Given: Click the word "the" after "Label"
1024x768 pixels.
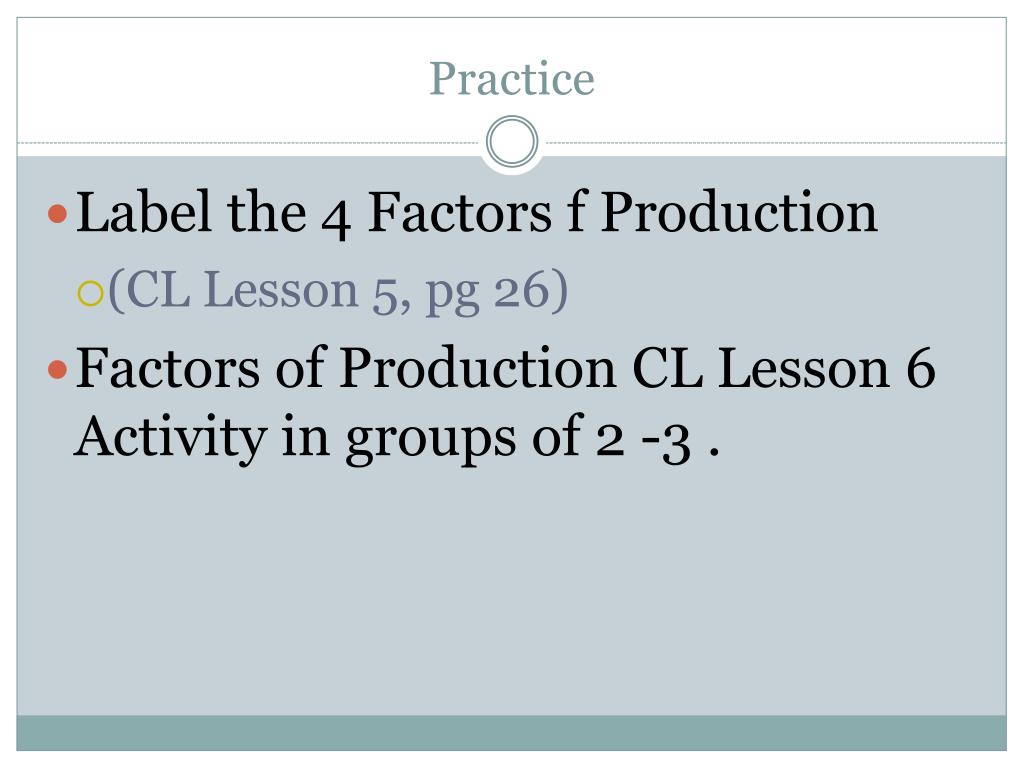Looking at the screenshot, I should pos(266,212).
